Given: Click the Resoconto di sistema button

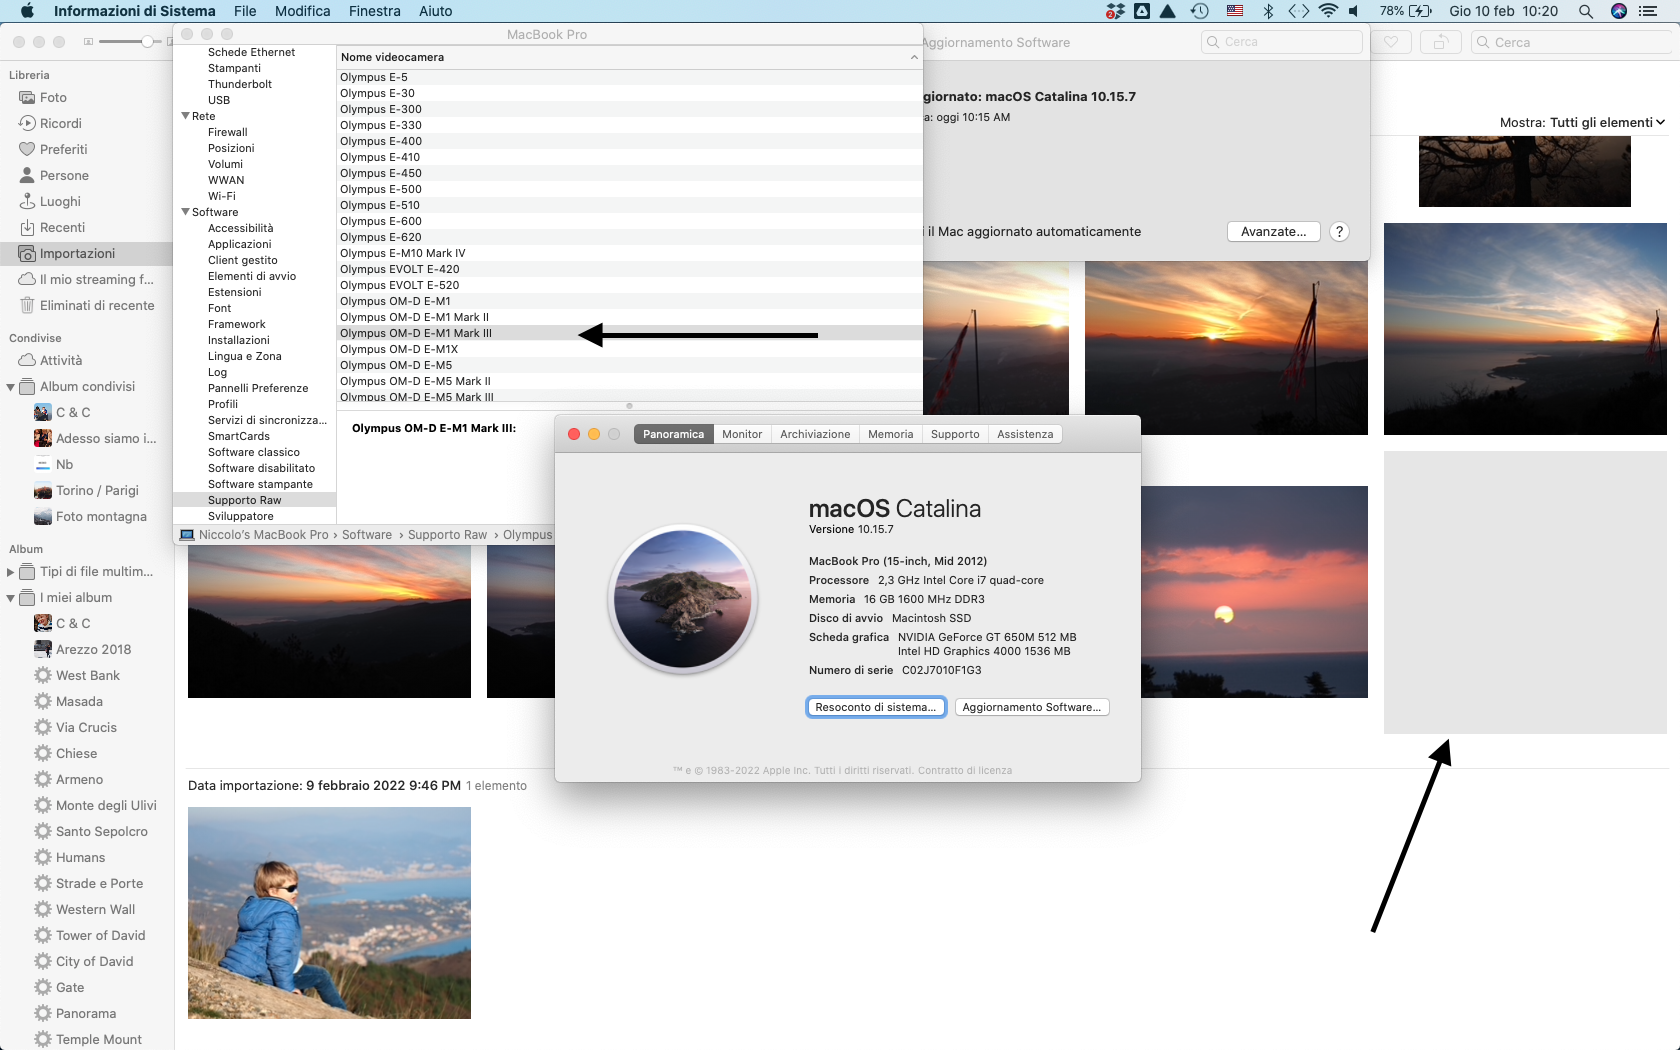Looking at the screenshot, I should coord(876,707).
